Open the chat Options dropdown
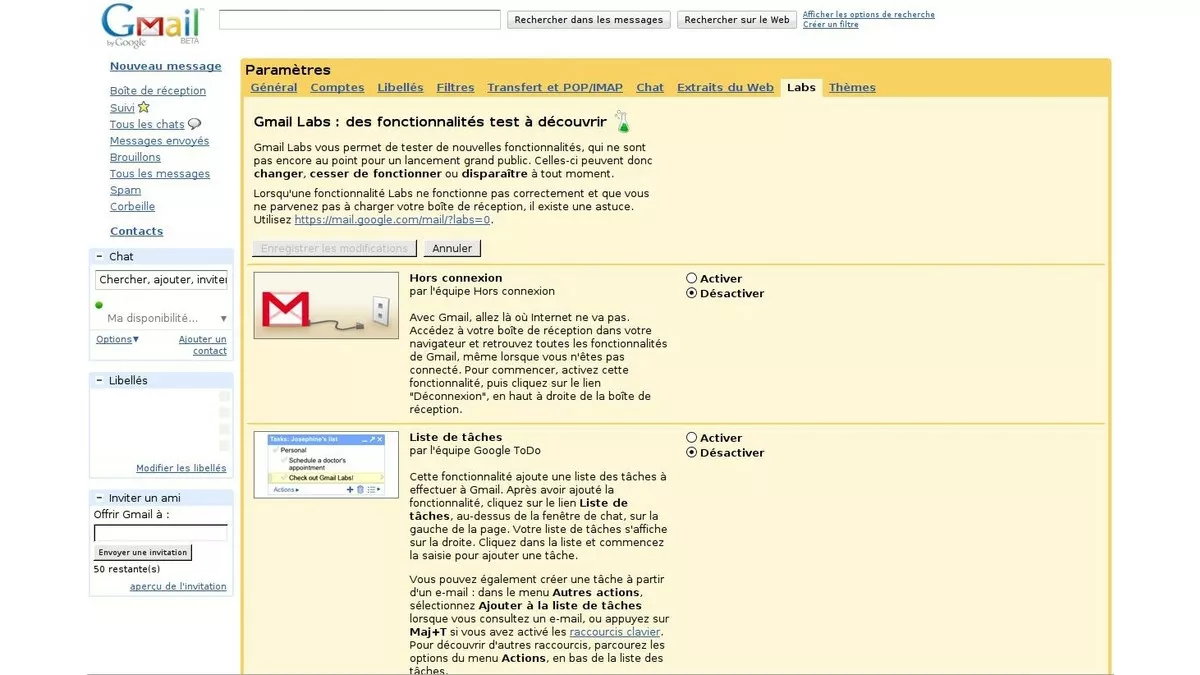The width and height of the screenshot is (1200, 675). pyautogui.click(x=115, y=338)
